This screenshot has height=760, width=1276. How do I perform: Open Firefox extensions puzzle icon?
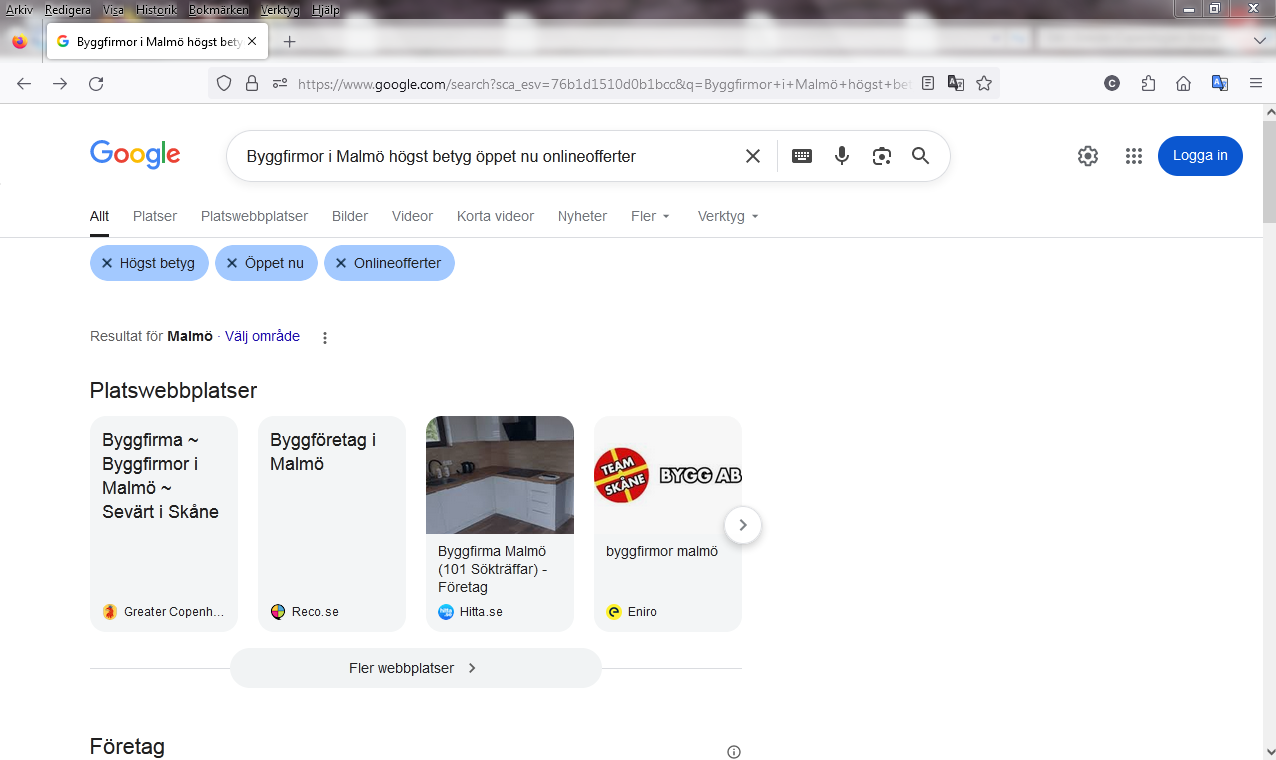1148,84
